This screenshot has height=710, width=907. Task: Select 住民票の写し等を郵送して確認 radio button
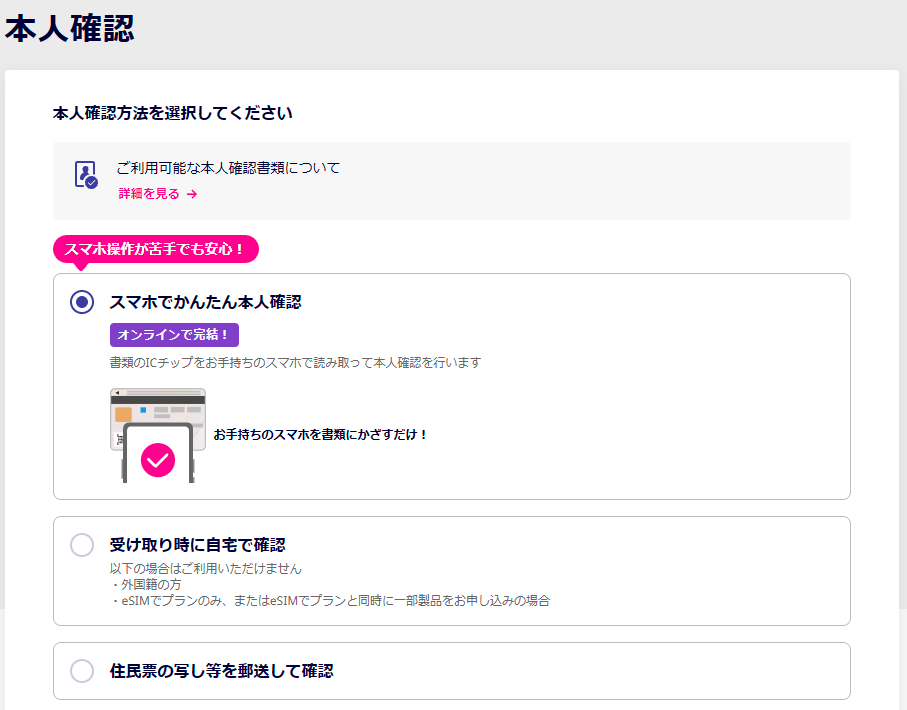82,671
